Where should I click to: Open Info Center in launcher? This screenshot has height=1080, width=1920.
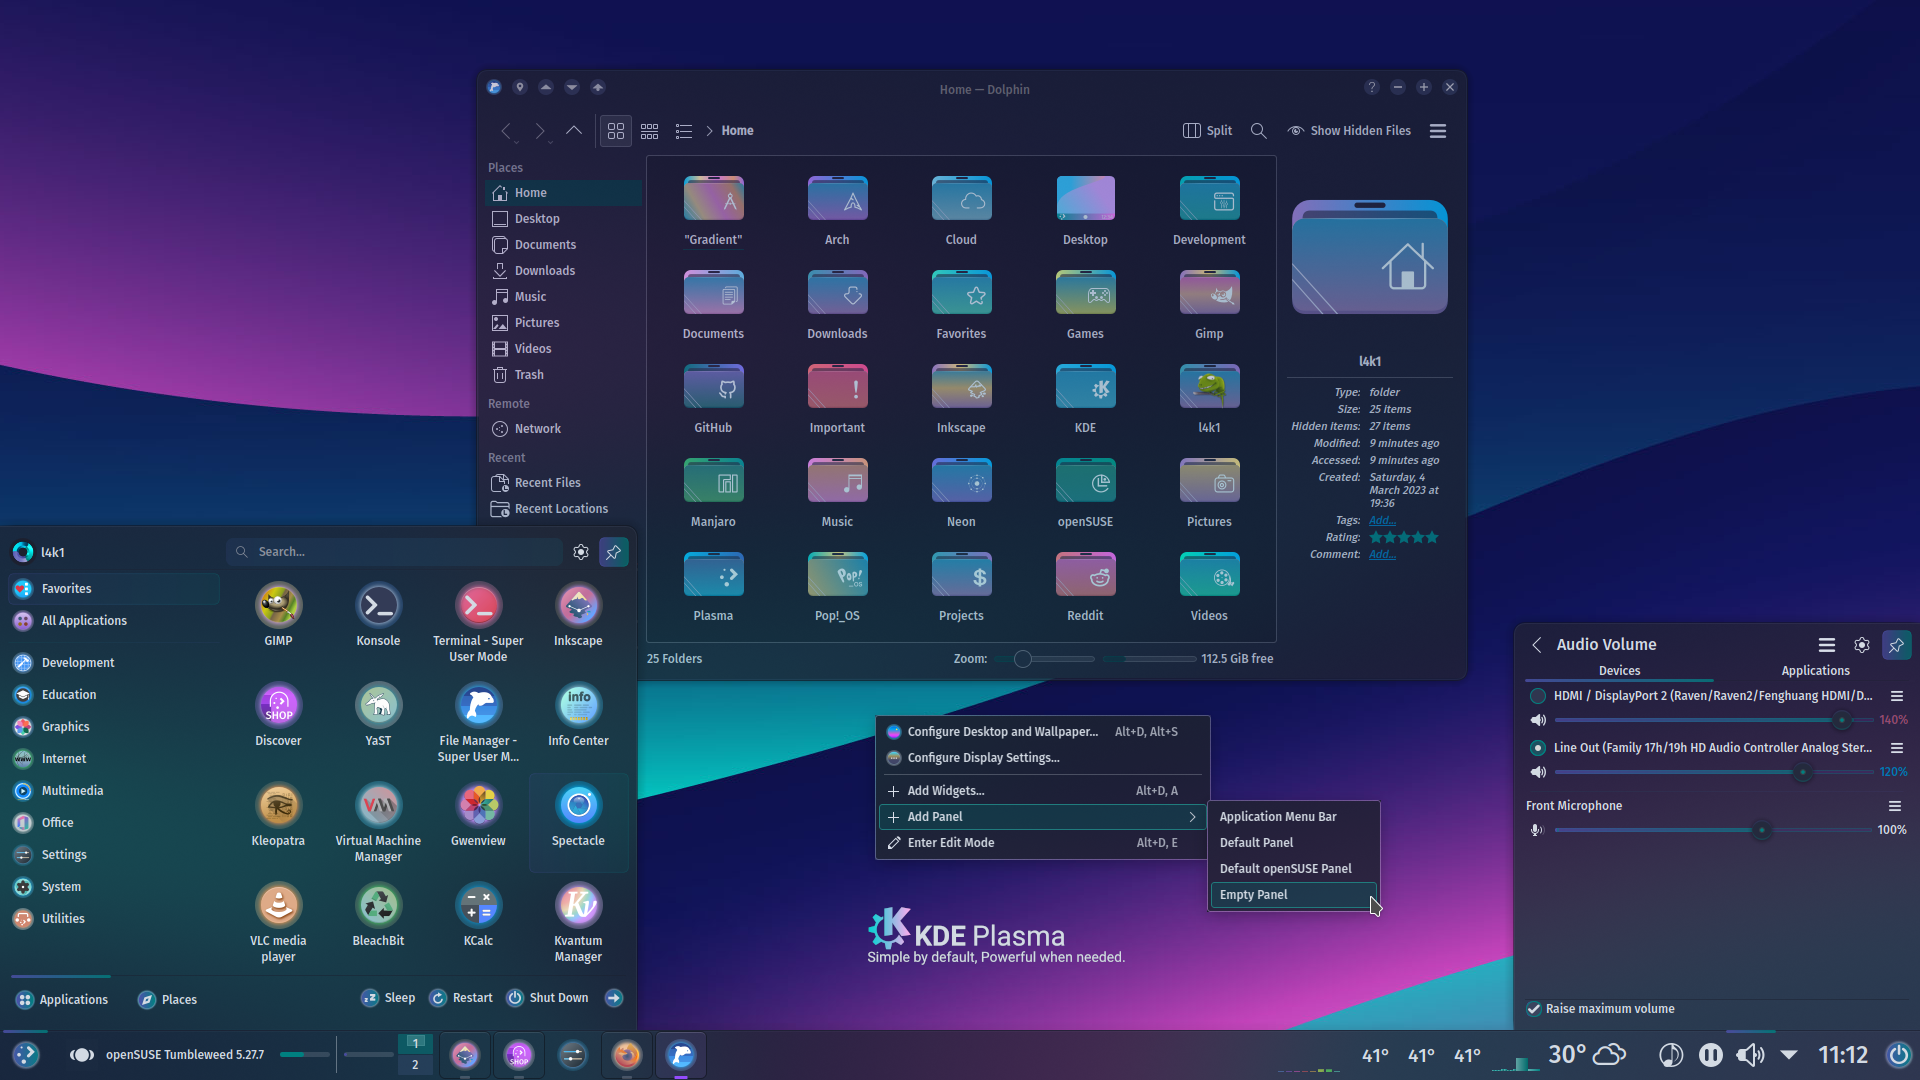[x=578, y=715]
